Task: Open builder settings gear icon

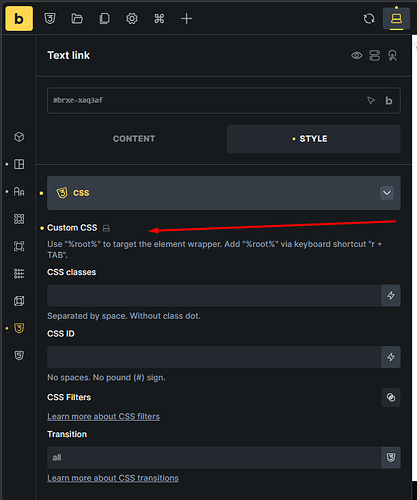Action: (x=132, y=19)
